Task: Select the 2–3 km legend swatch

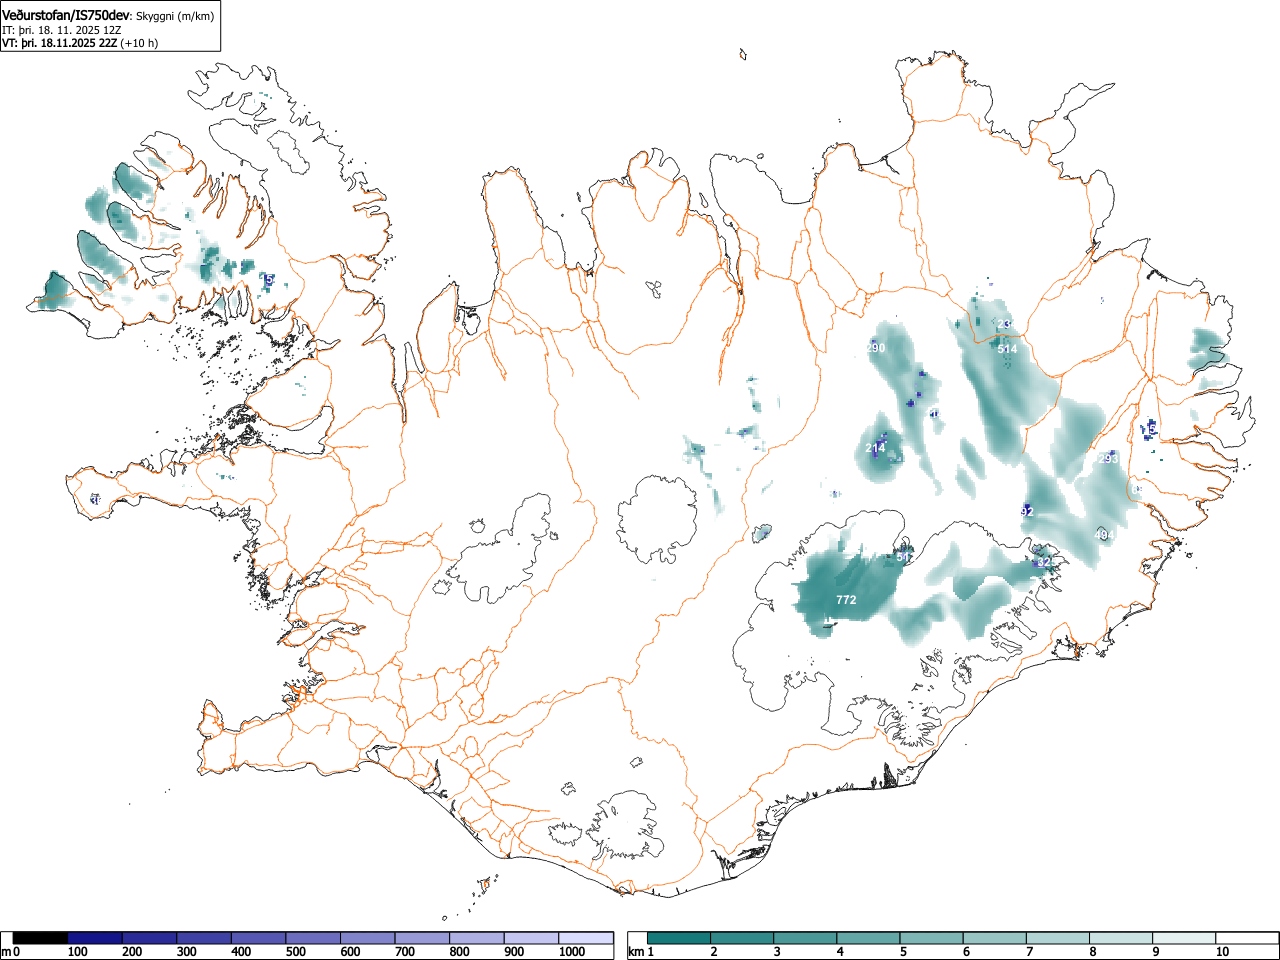Action: 742,938
